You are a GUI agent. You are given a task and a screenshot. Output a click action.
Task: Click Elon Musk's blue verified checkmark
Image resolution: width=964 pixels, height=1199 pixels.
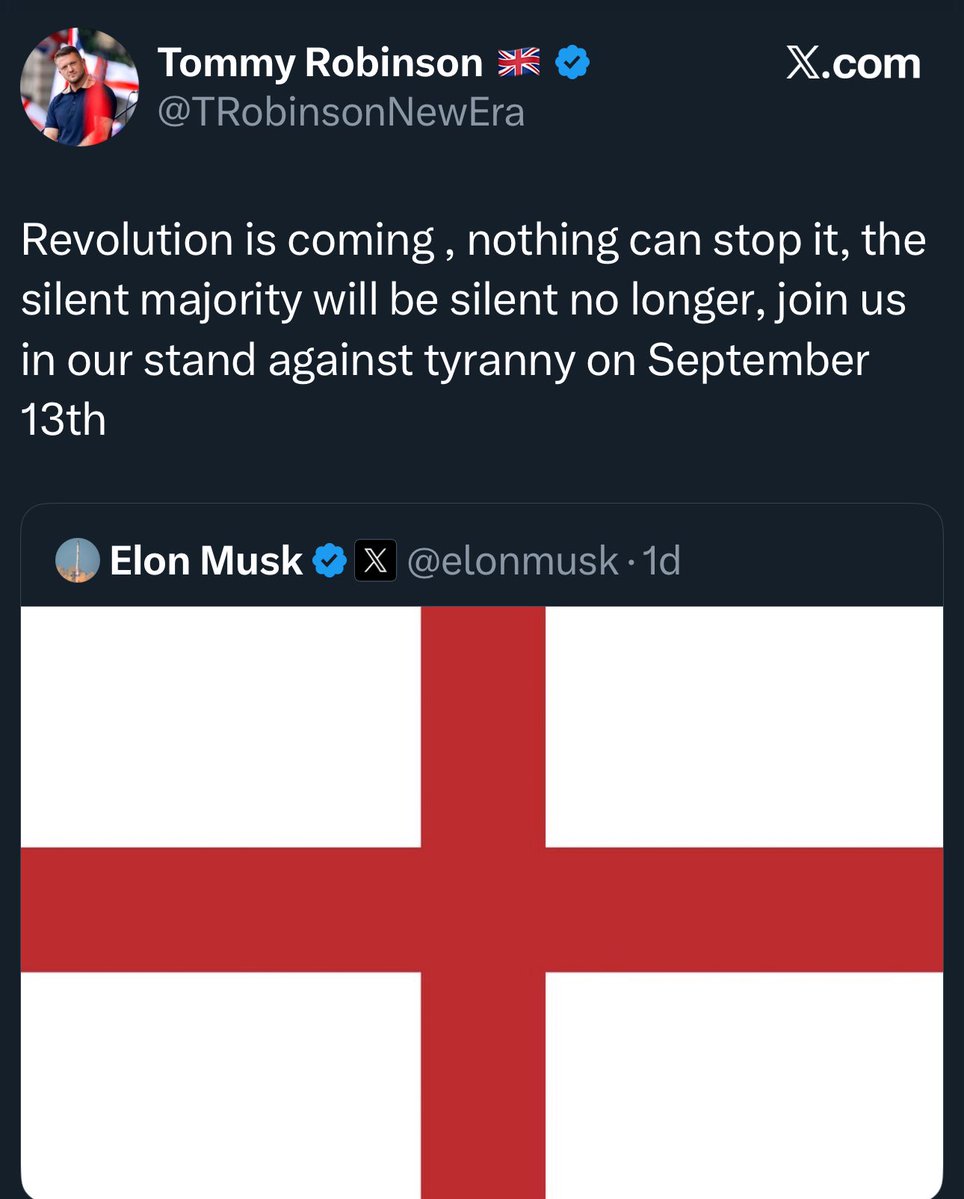coord(329,560)
